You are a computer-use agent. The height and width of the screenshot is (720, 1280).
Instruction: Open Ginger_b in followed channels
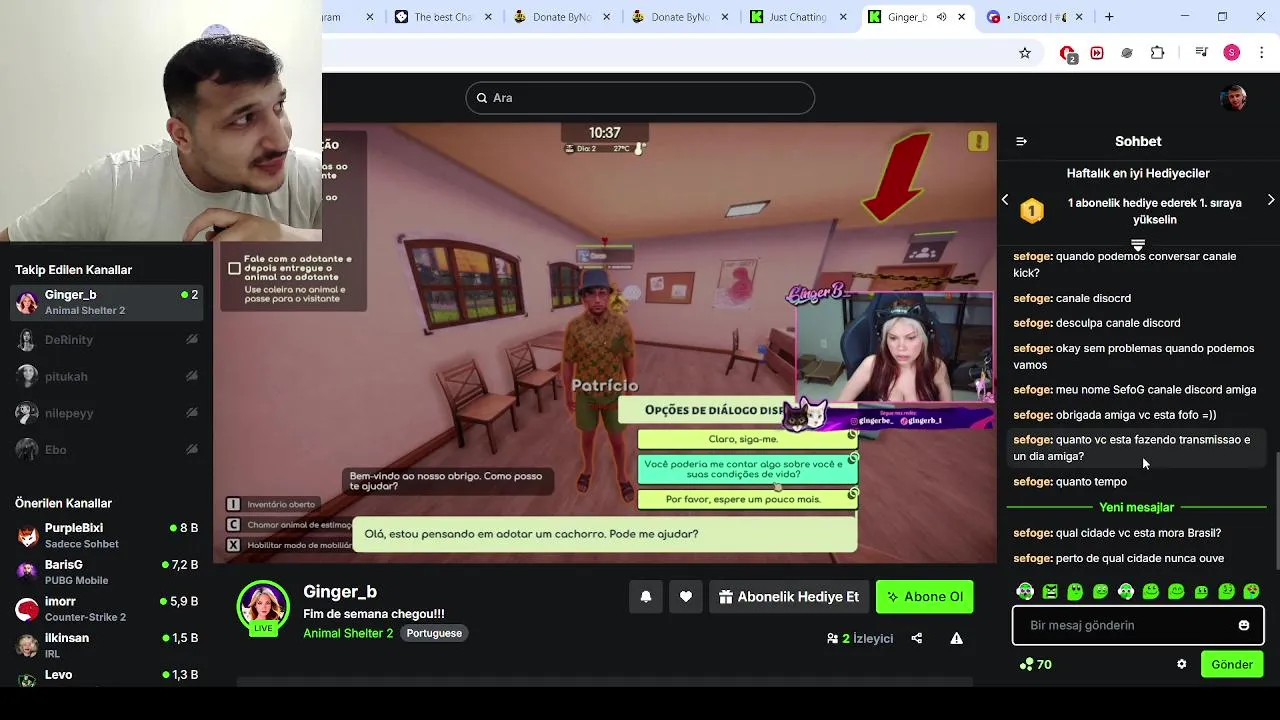[107, 302]
